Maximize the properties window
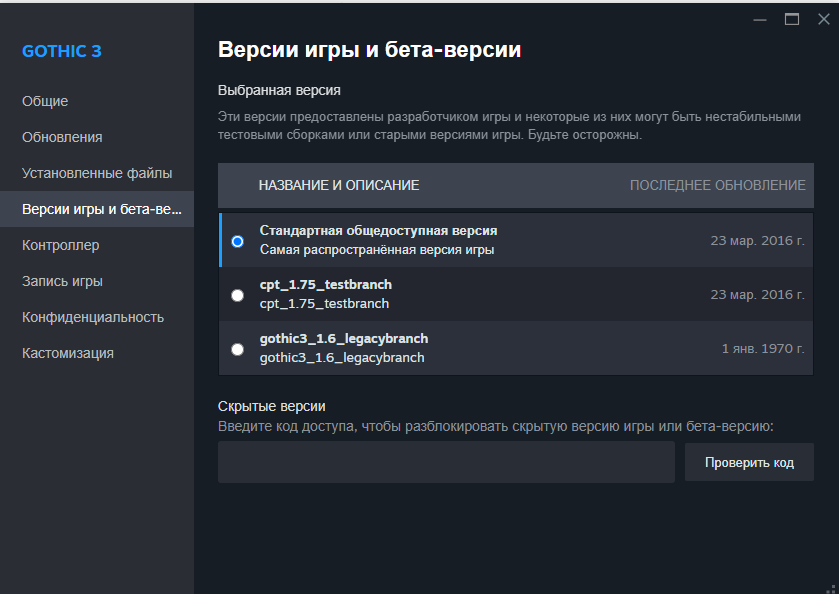This screenshot has height=594, width=839. coord(792,19)
